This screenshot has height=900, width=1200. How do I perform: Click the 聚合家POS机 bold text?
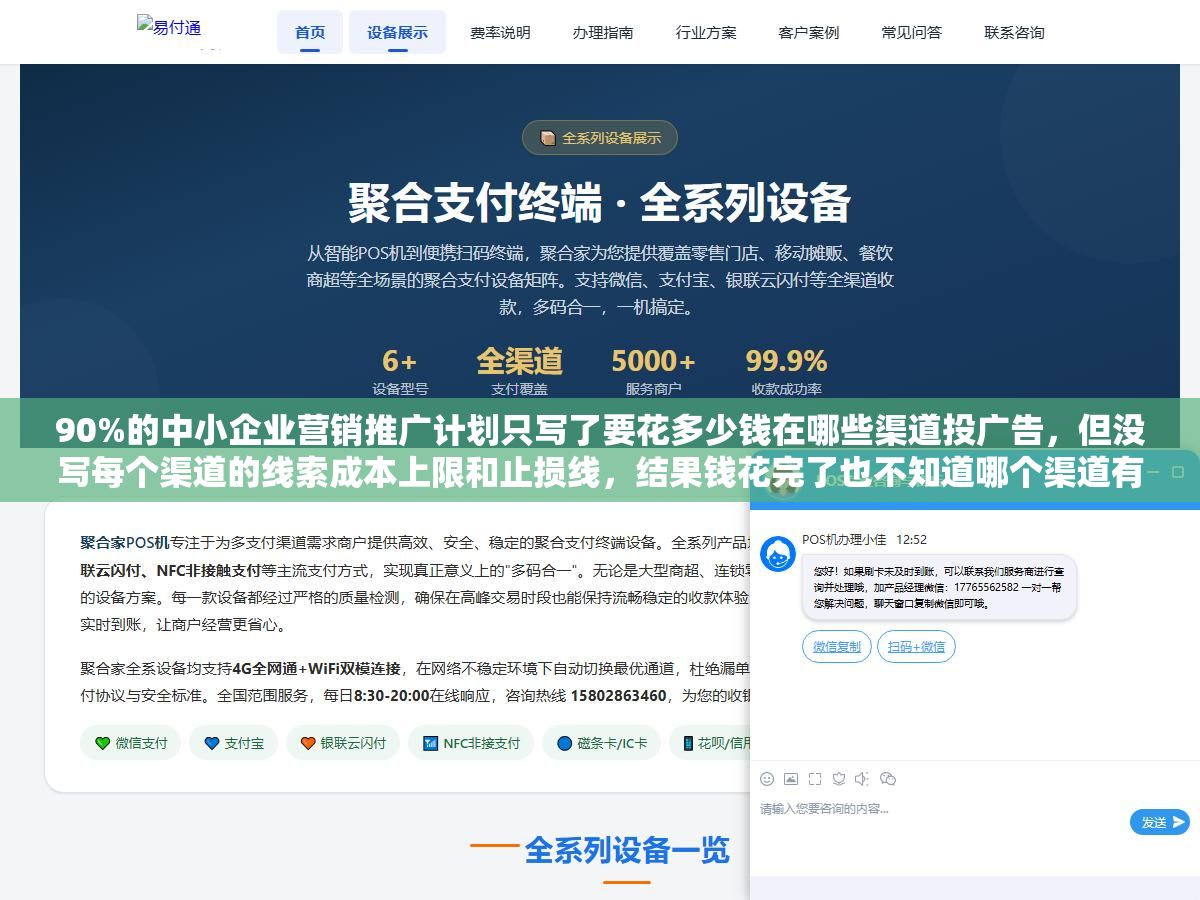125,543
